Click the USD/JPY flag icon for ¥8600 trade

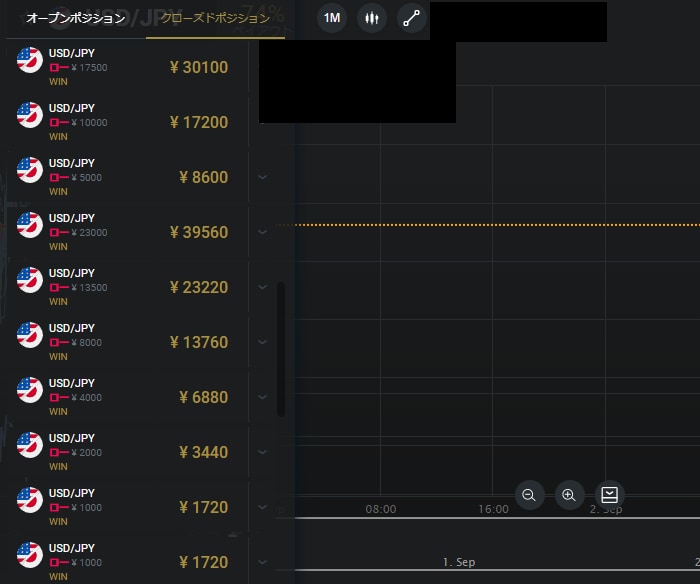coord(30,170)
